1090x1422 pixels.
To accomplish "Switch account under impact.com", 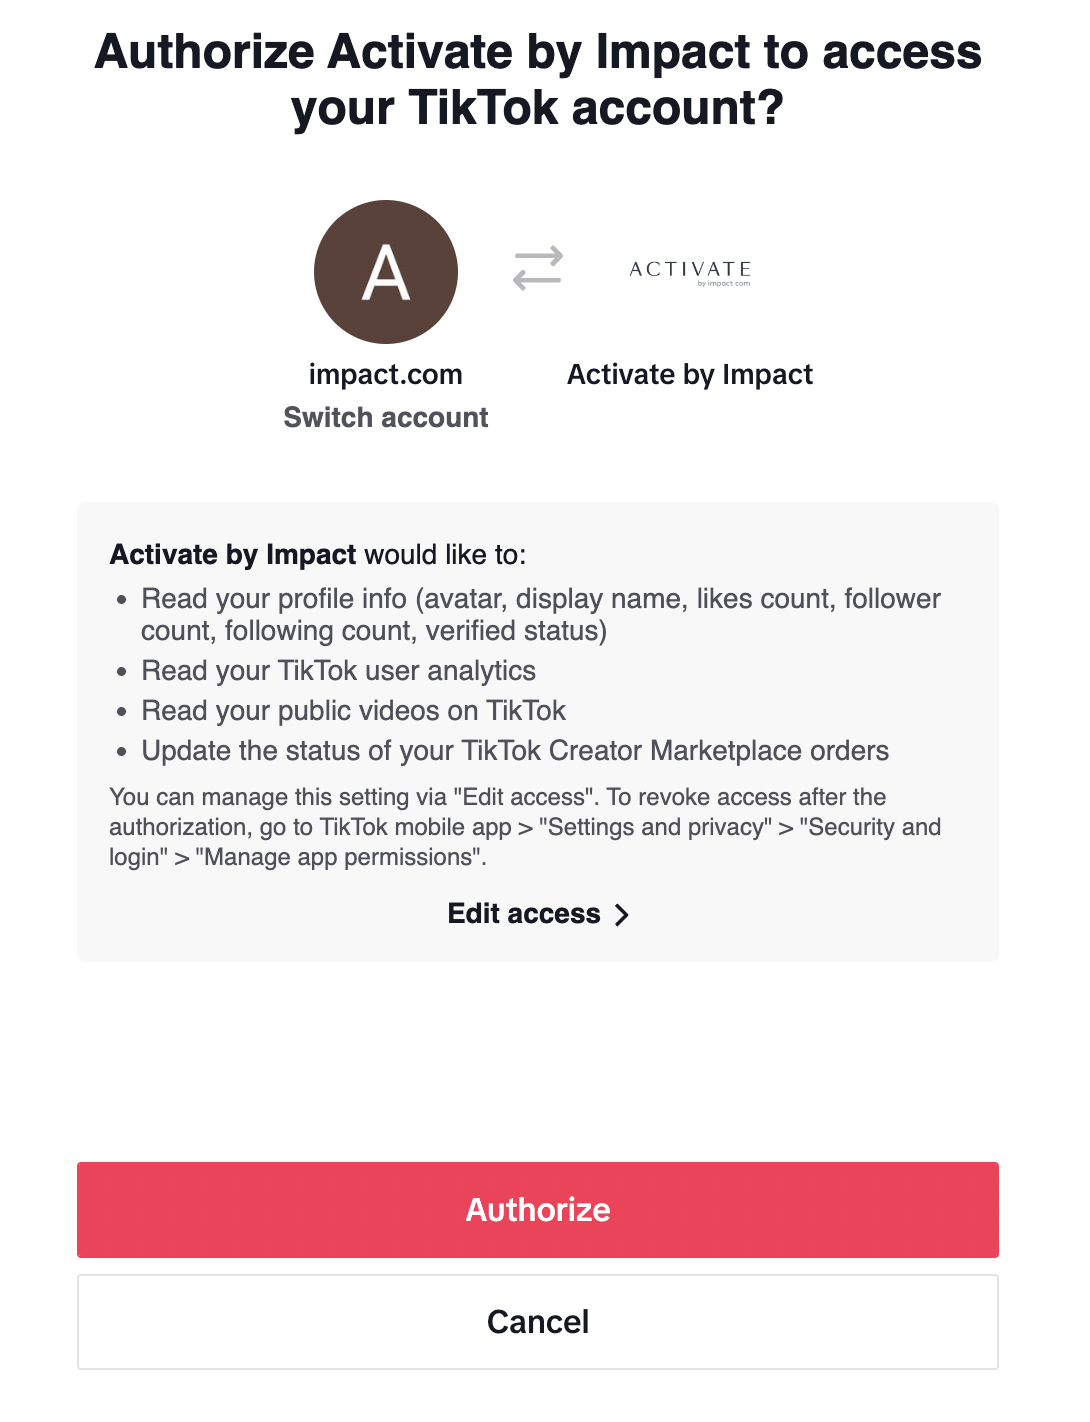I will pos(386,418).
